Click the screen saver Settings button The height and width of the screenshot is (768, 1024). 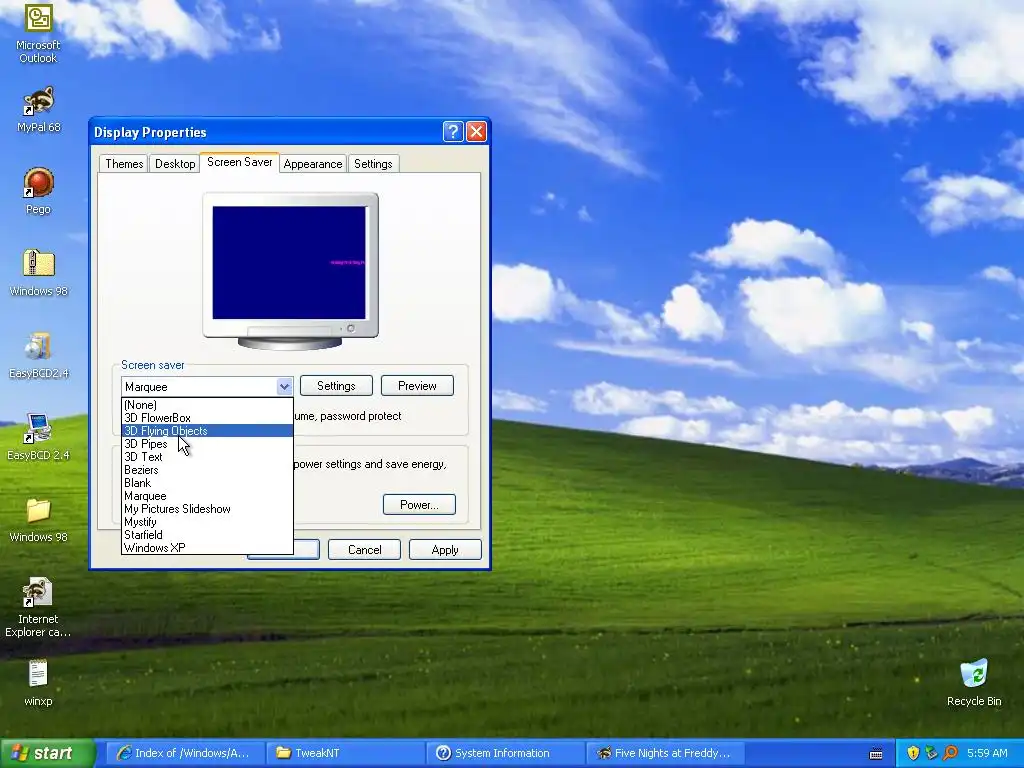coord(336,386)
